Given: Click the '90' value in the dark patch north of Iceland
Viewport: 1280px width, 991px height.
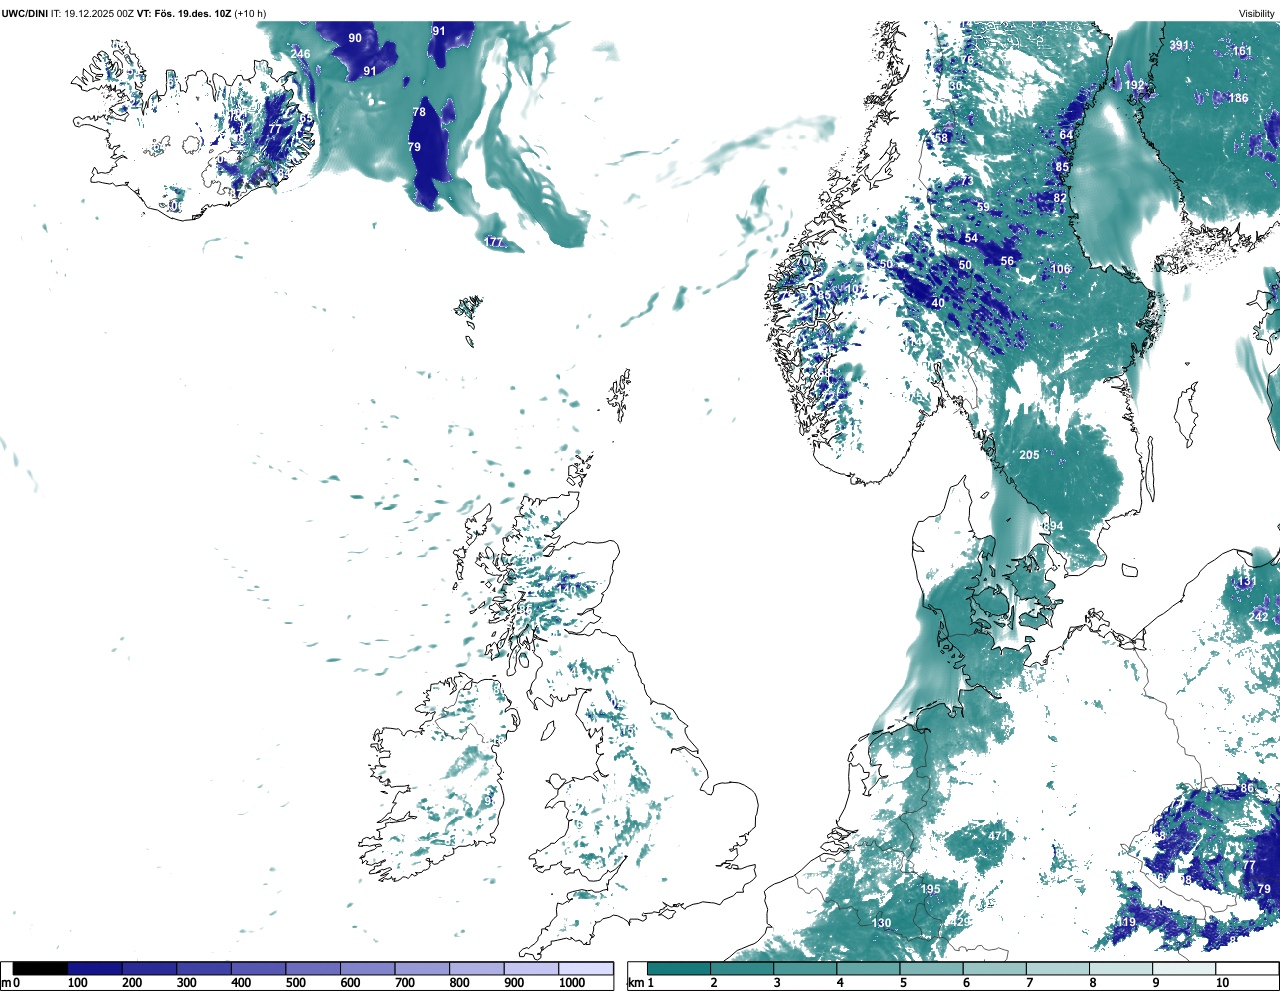Looking at the screenshot, I should 355,38.
